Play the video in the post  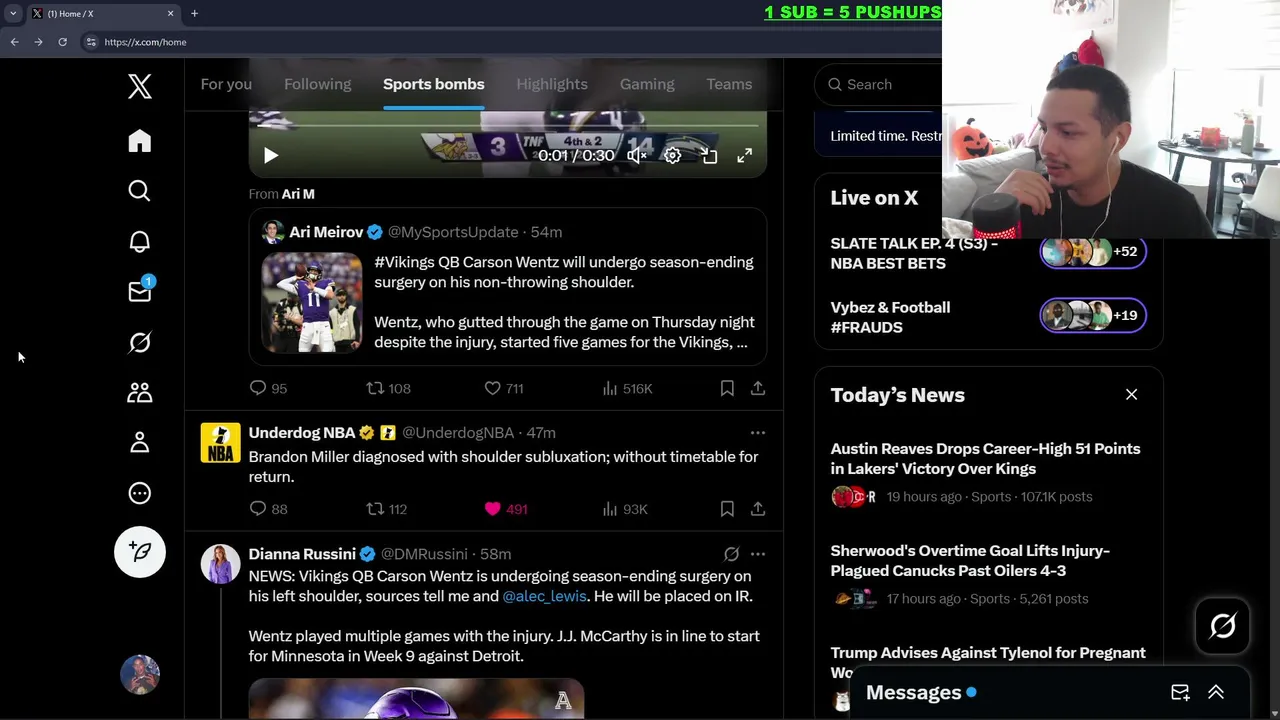coord(271,155)
